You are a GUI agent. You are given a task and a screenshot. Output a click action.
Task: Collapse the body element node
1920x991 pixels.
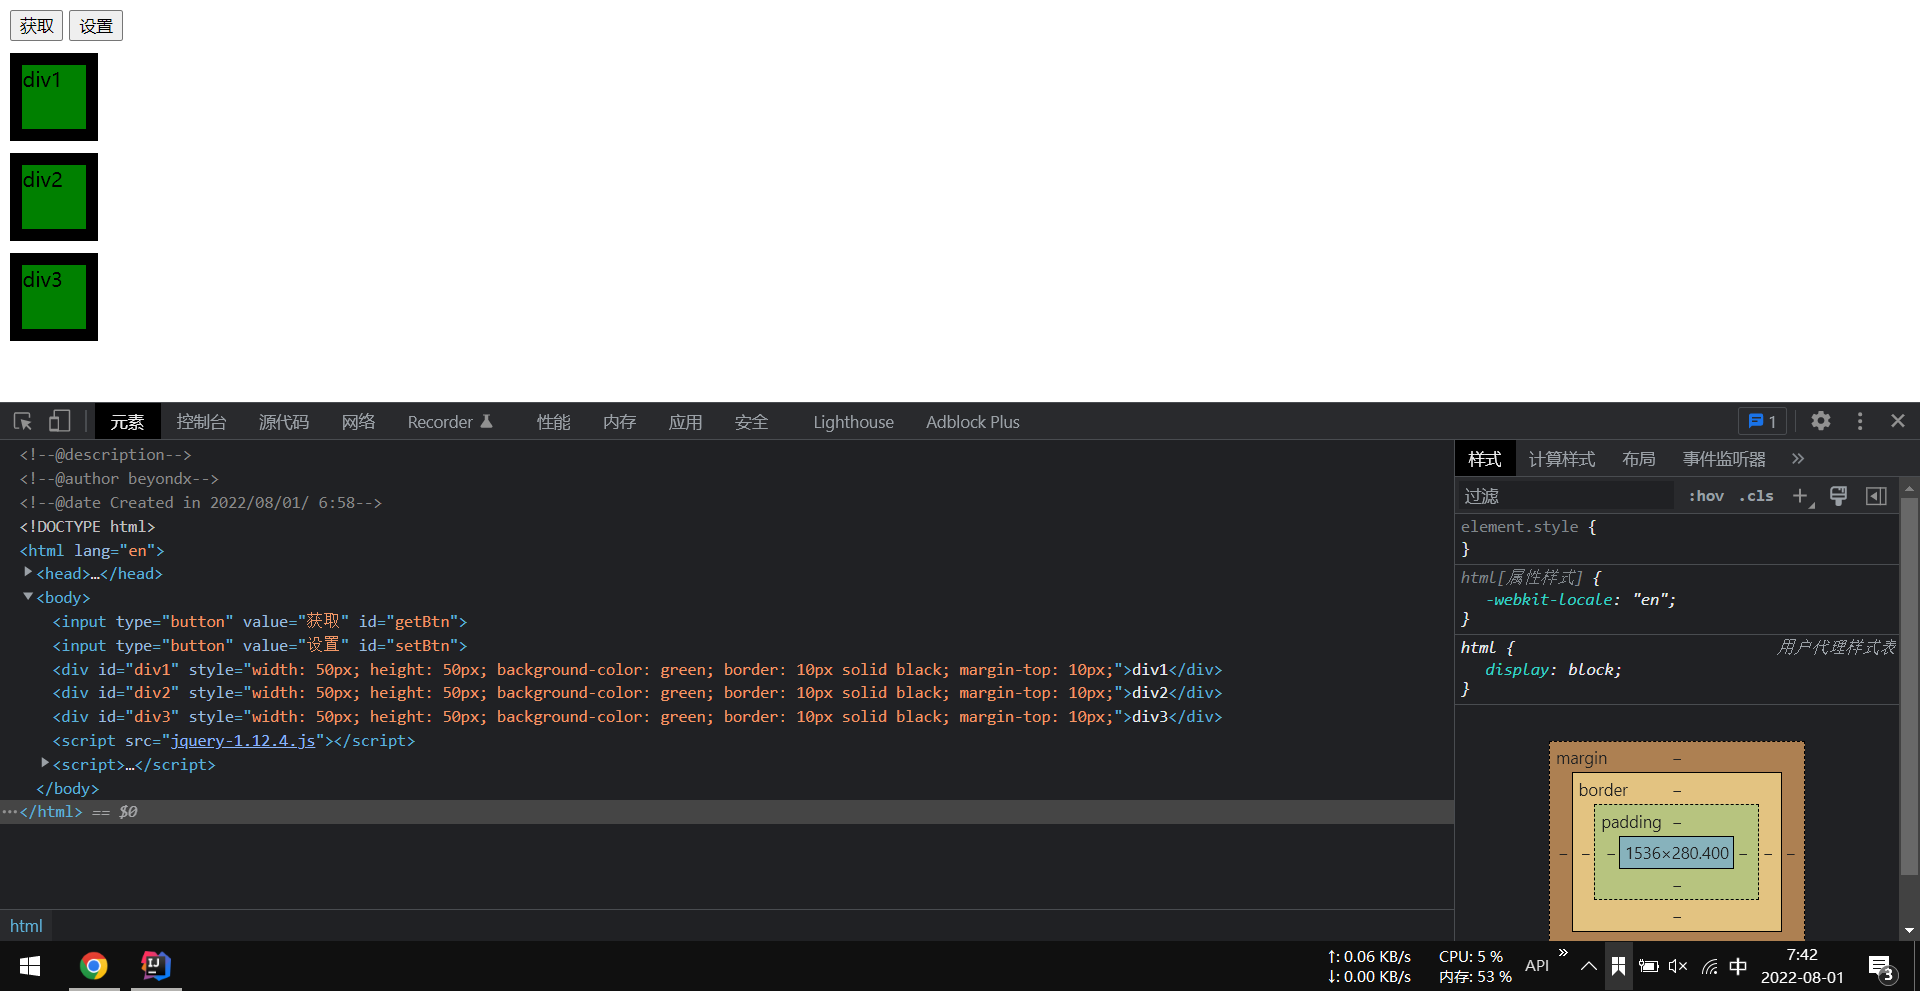click(28, 597)
